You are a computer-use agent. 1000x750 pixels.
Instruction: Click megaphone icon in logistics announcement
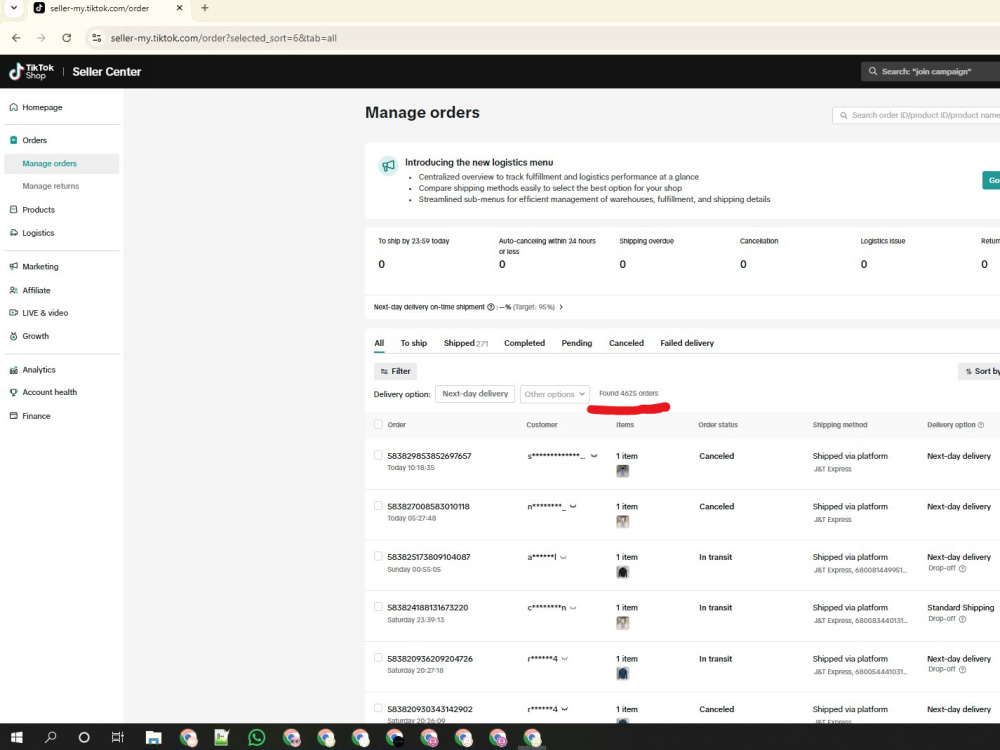(x=388, y=166)
